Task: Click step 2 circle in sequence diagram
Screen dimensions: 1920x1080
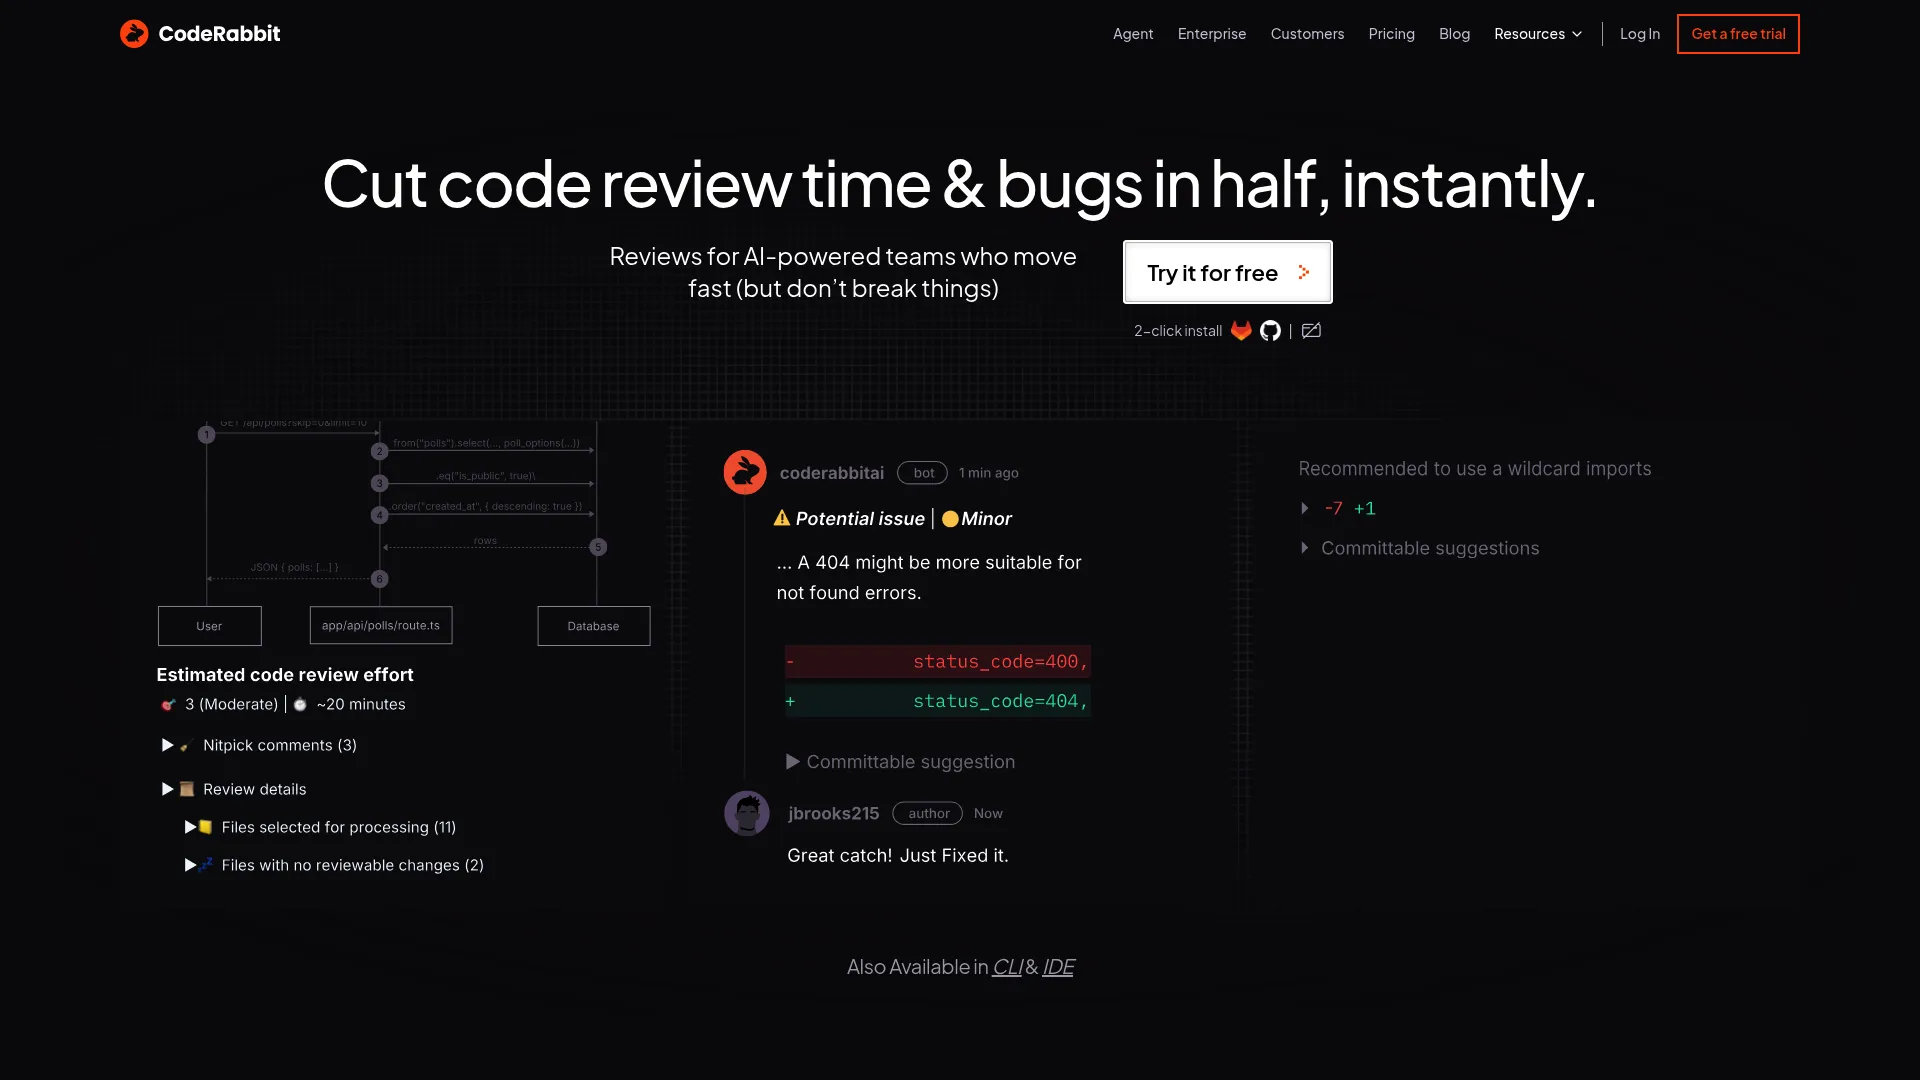Action: point(379,451)
